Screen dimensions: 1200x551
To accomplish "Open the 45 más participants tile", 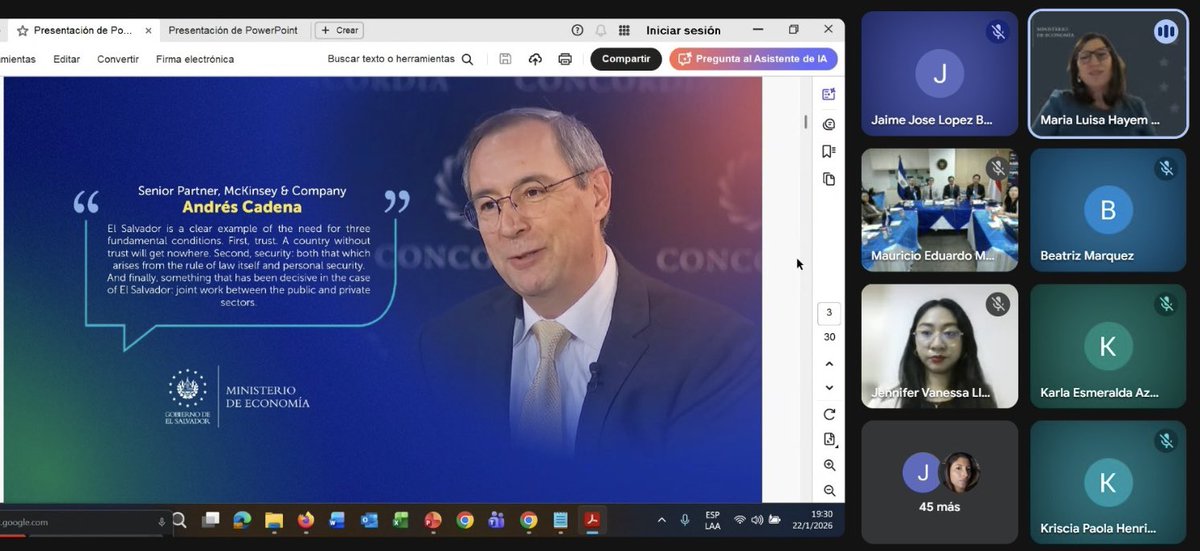I will [940, 482].
